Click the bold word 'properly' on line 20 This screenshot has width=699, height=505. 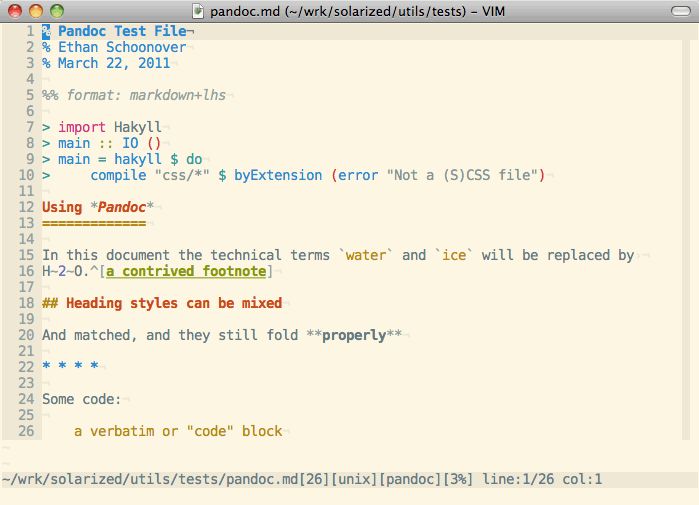355,335
